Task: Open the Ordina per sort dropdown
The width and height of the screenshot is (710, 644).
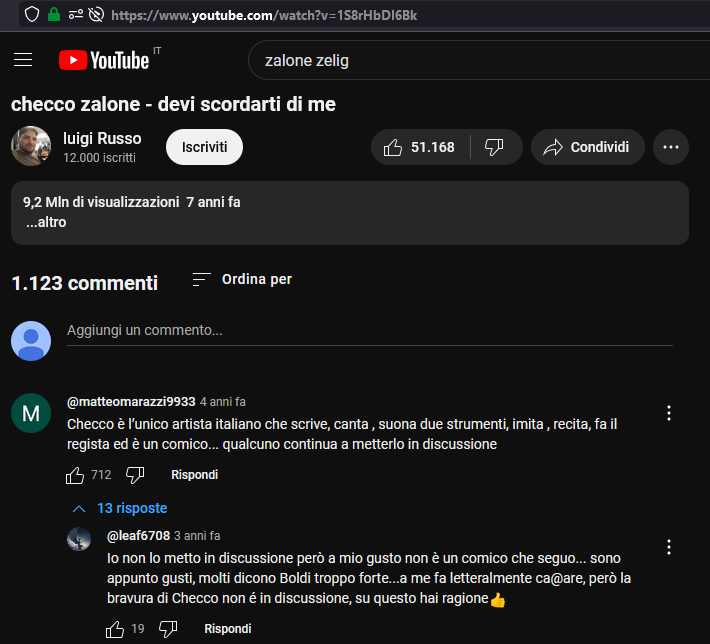Action: click(242, 279)
